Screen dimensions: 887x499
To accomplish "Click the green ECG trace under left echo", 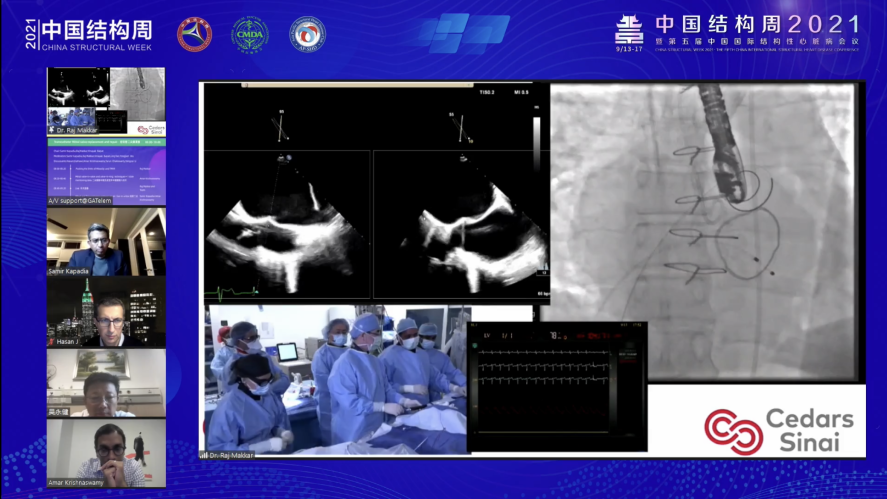I will 232,292.
